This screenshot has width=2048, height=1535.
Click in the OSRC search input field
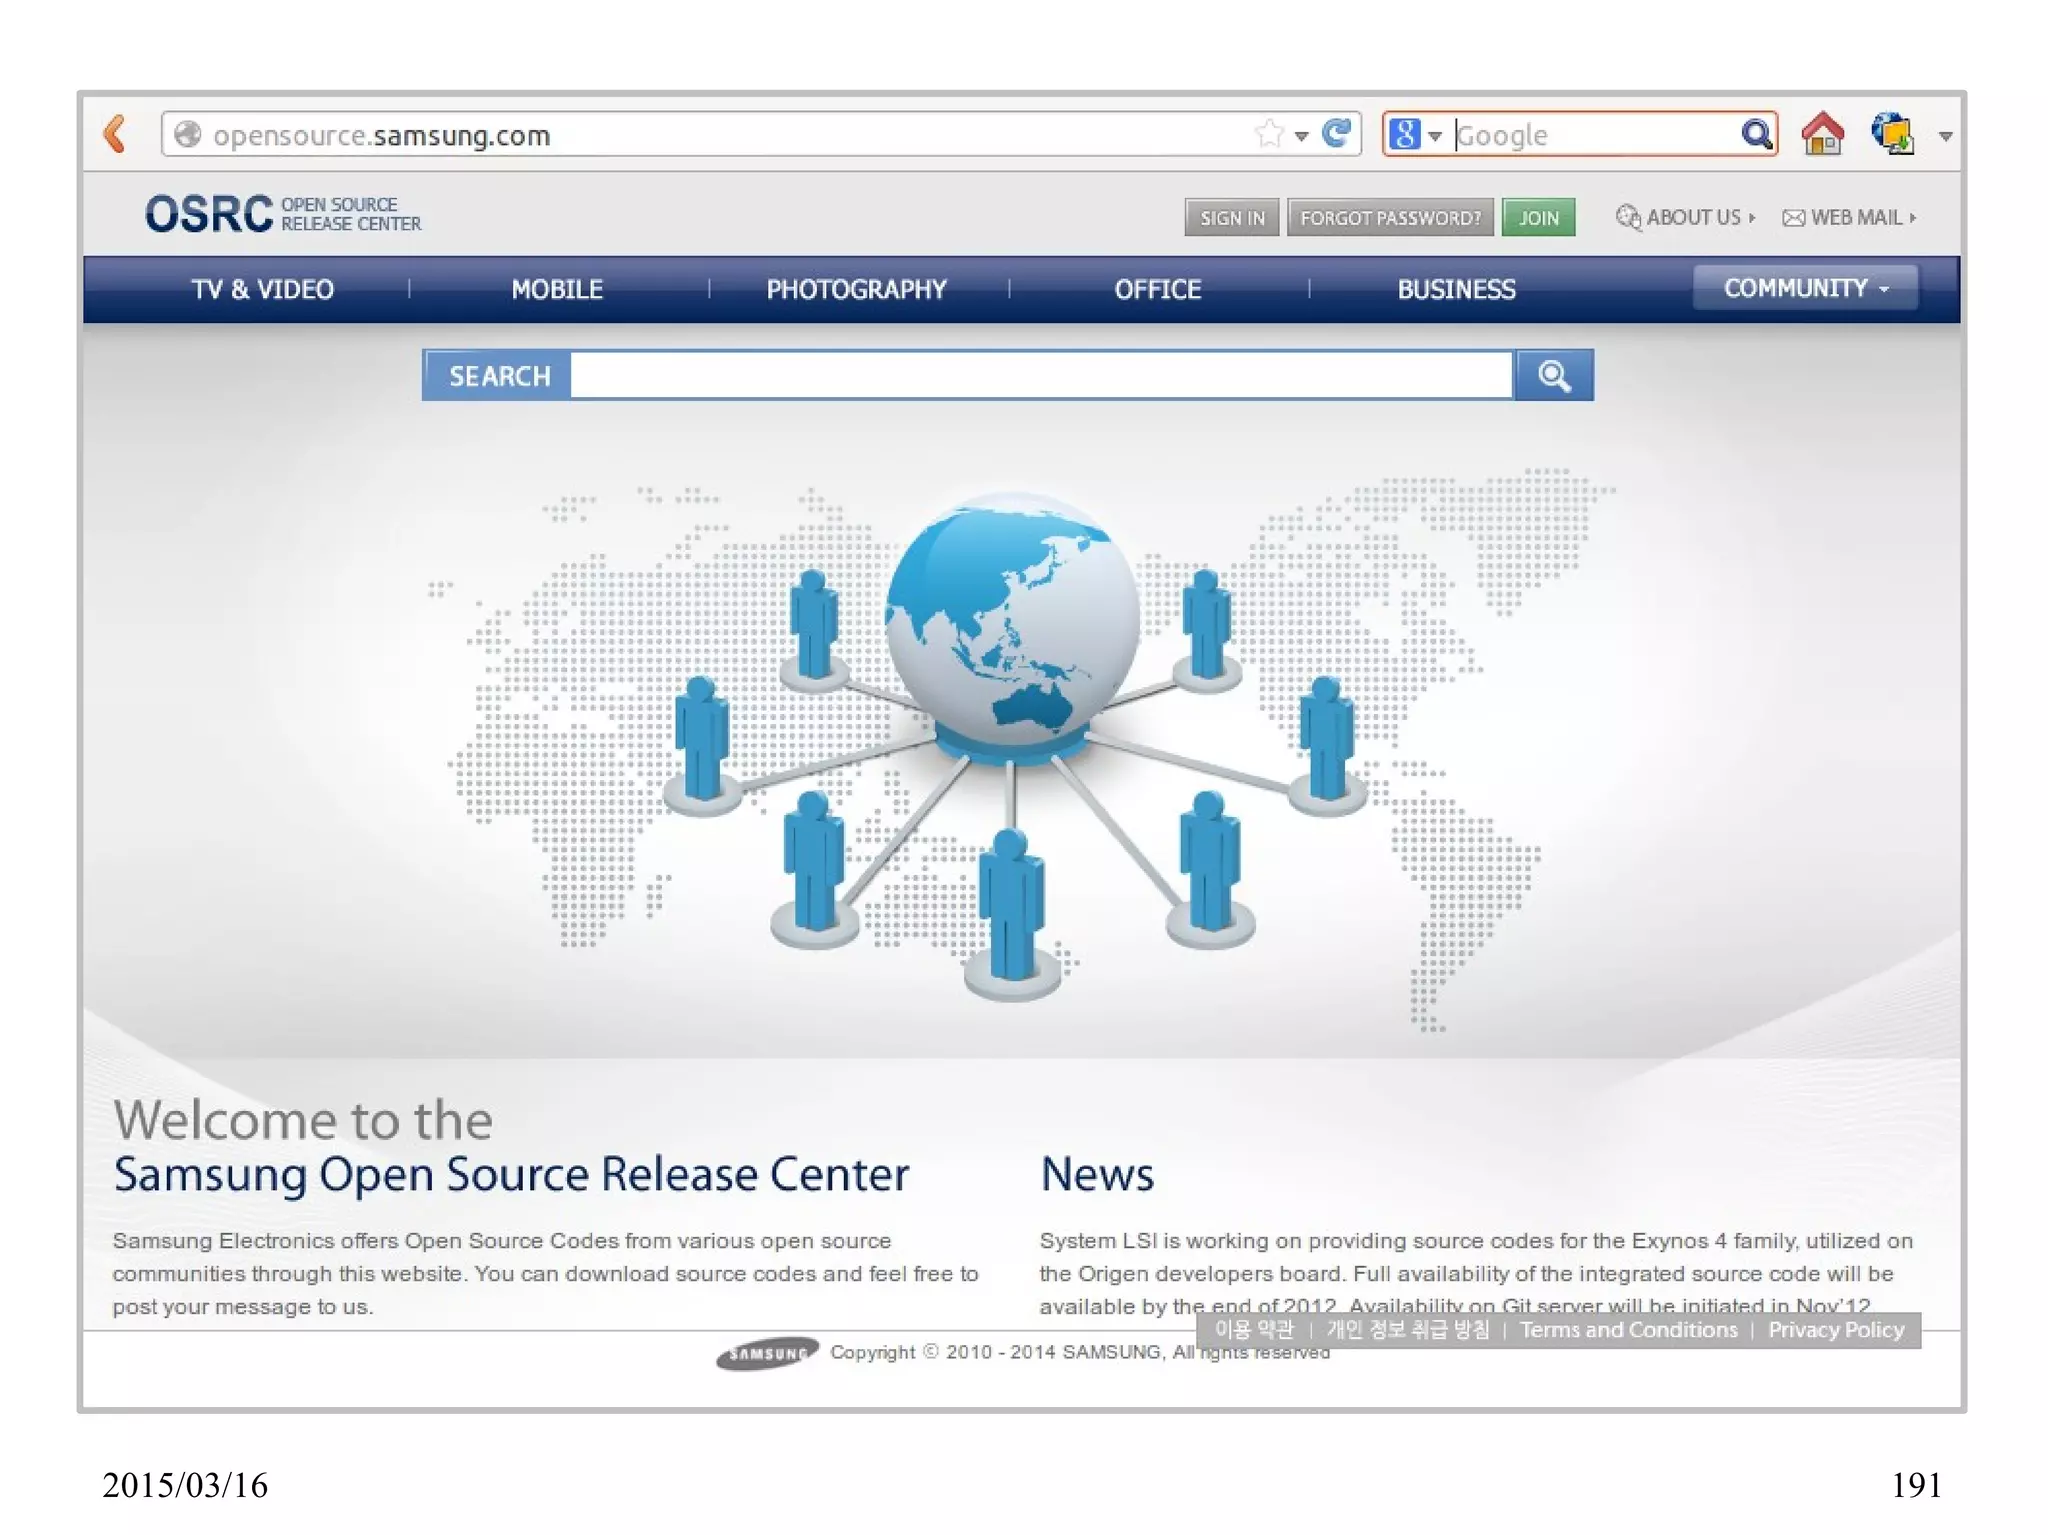point(1040,376)
